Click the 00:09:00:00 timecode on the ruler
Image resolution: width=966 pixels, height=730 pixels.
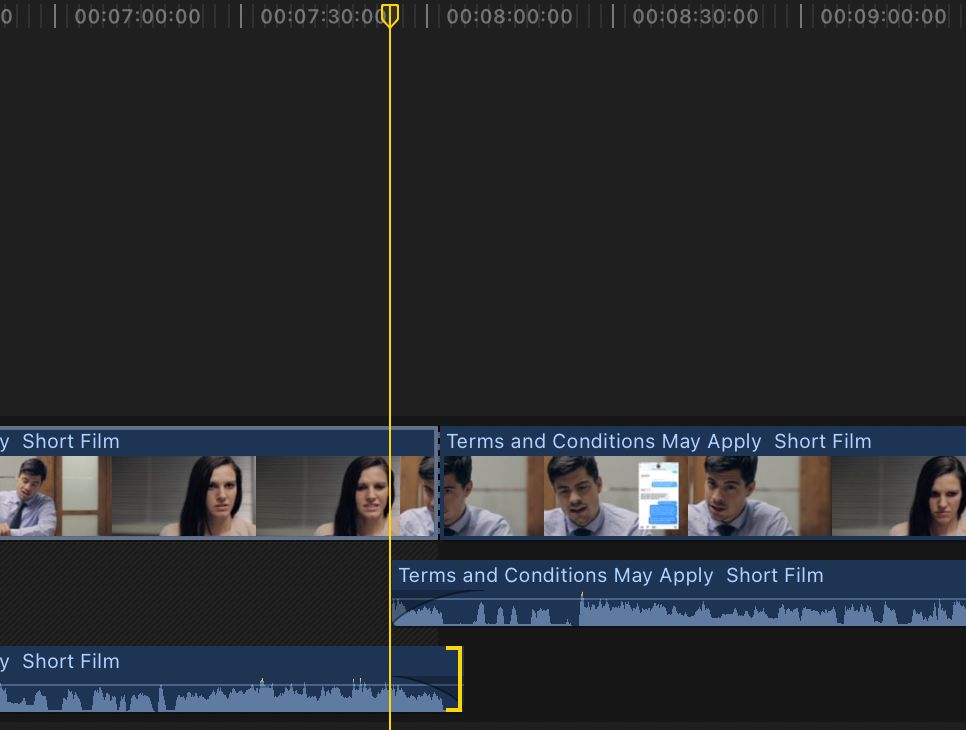coord(883,17)
